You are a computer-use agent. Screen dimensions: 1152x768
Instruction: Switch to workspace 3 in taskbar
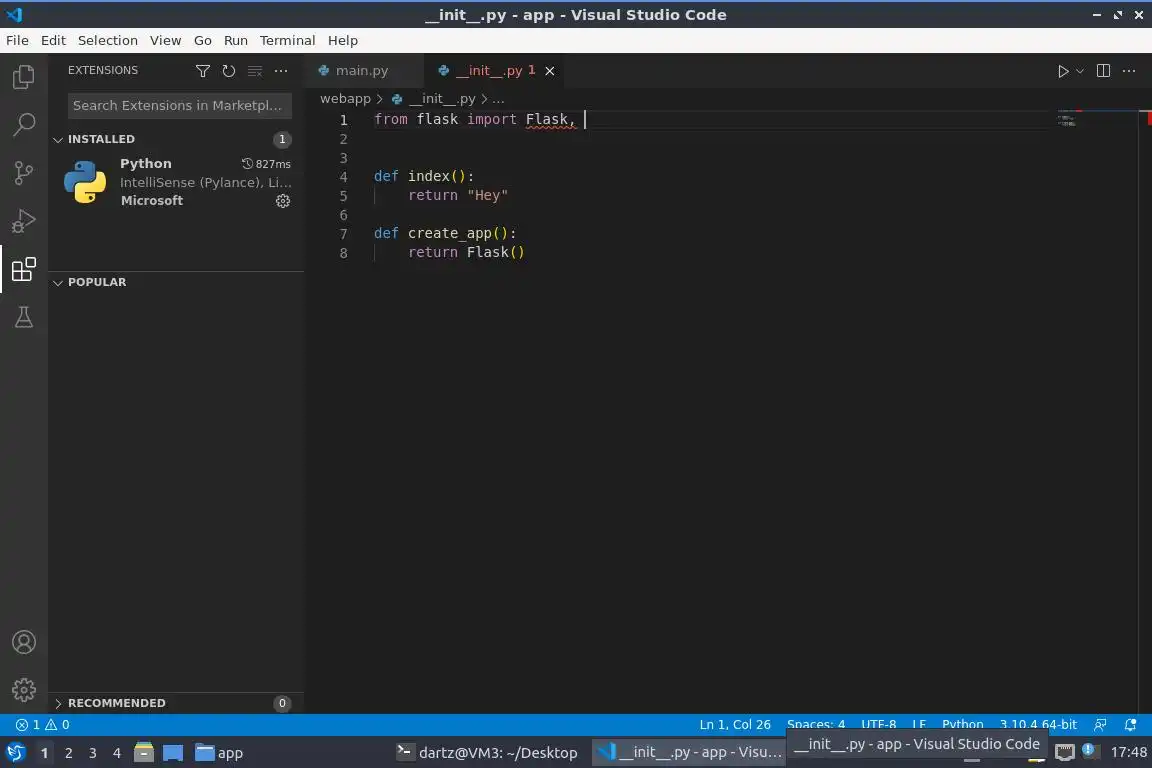click(93, 753)
